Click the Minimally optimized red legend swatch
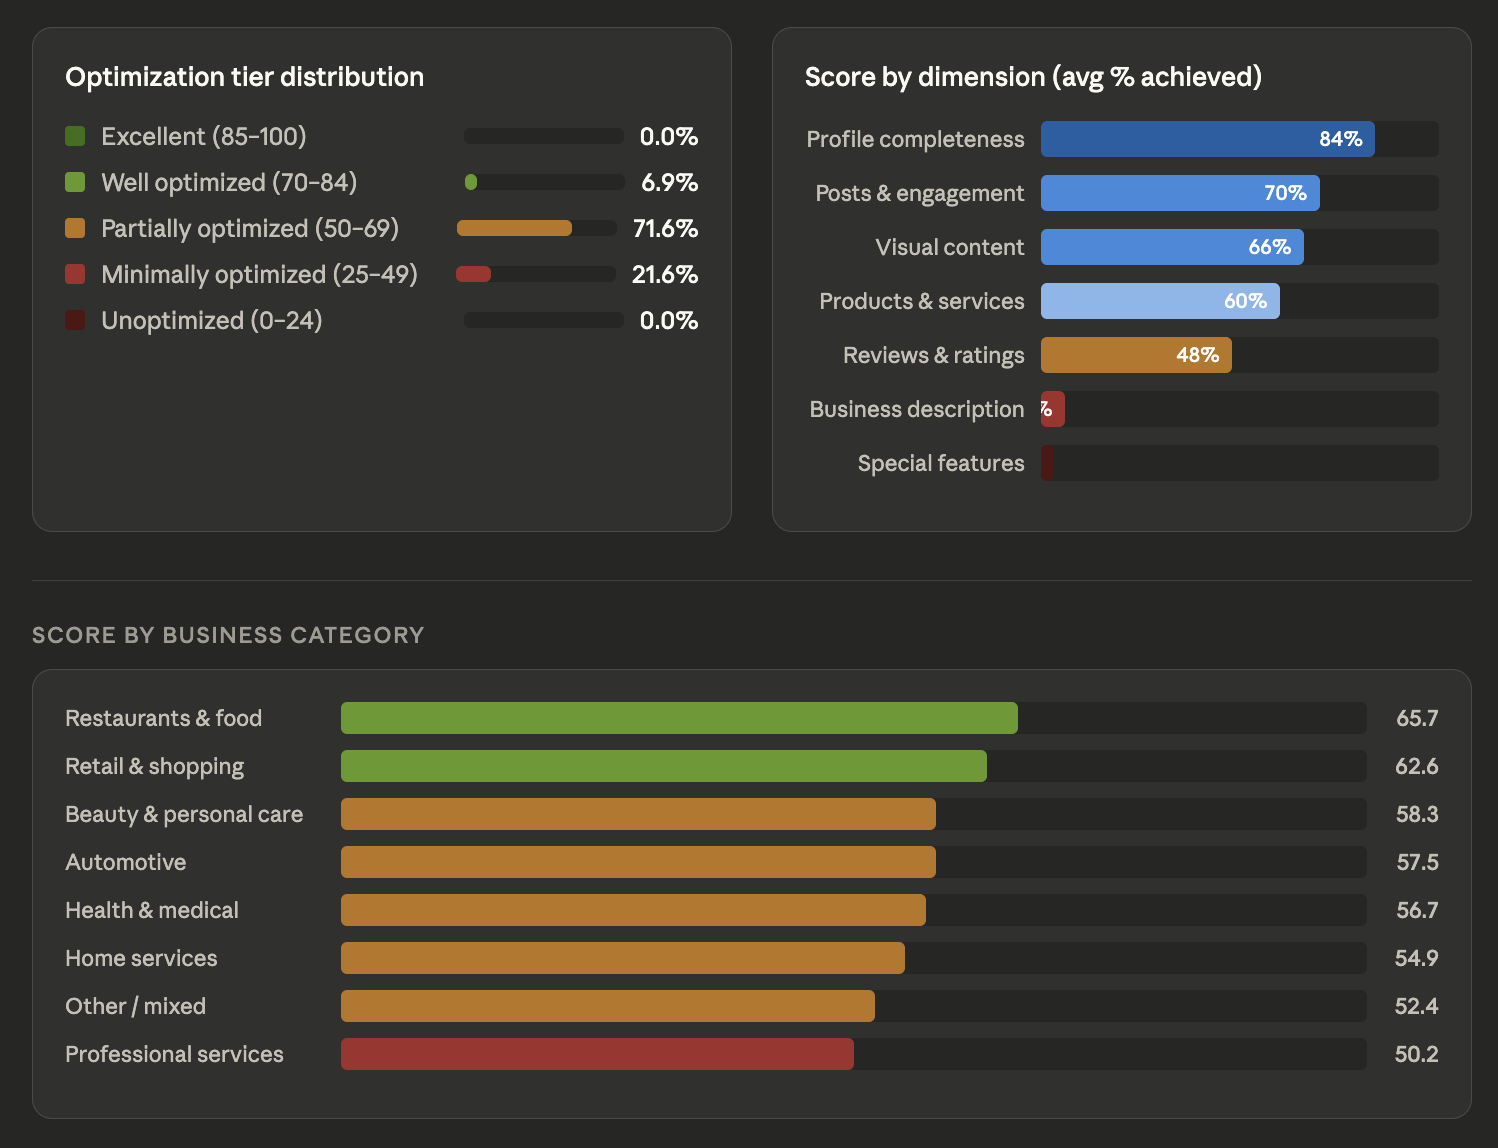This screenshot has height=1148, width=1498. click(75, 274)
